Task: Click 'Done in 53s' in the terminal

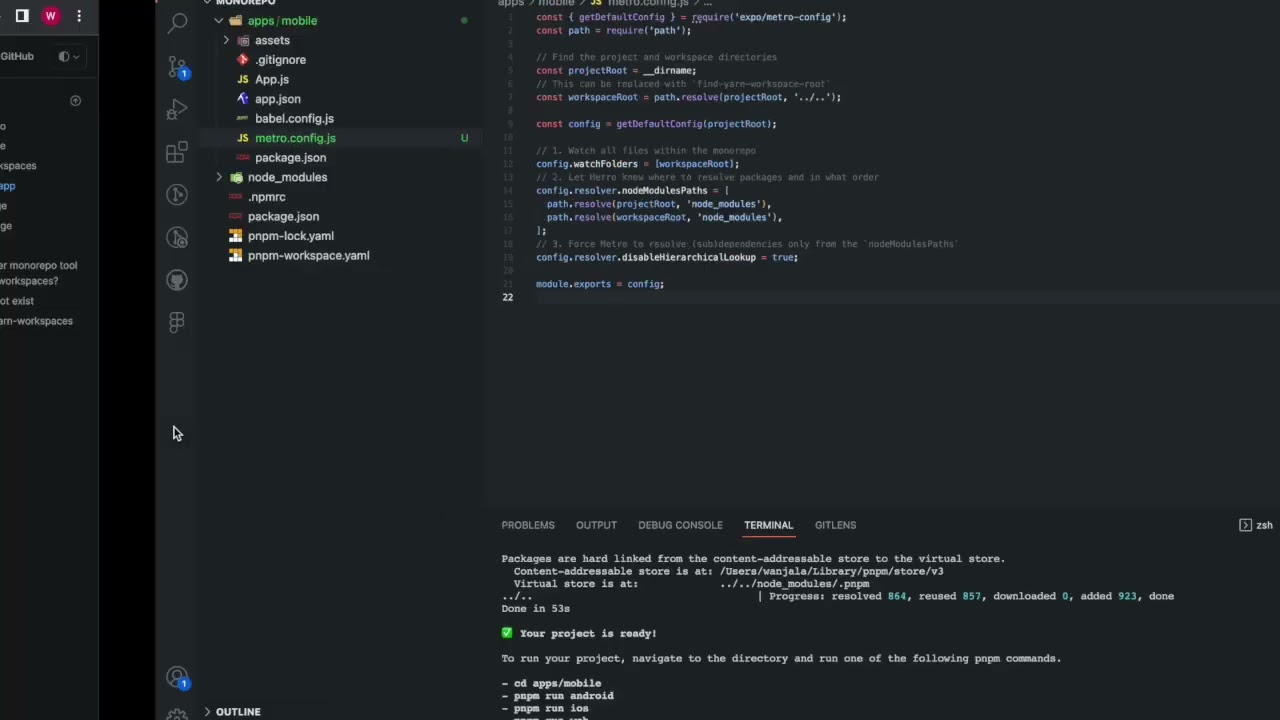Action: pos(536,608)
